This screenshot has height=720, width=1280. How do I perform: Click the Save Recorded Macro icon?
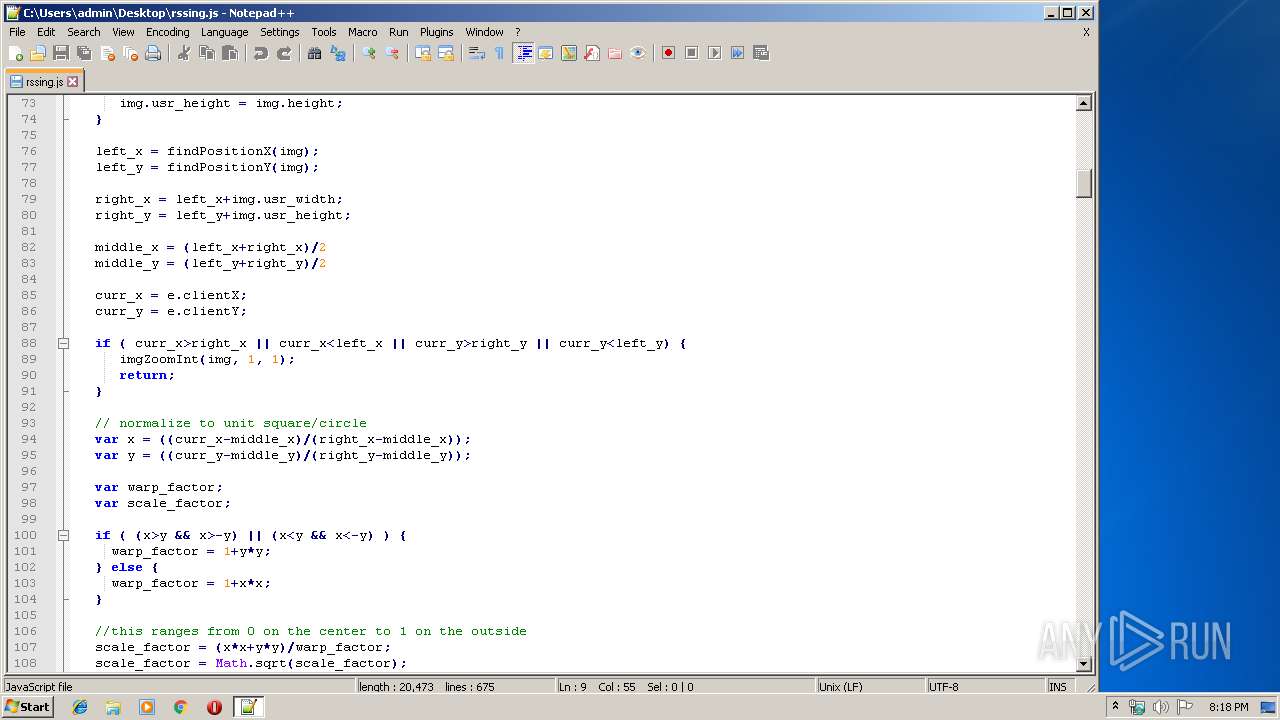pos(760,53)
